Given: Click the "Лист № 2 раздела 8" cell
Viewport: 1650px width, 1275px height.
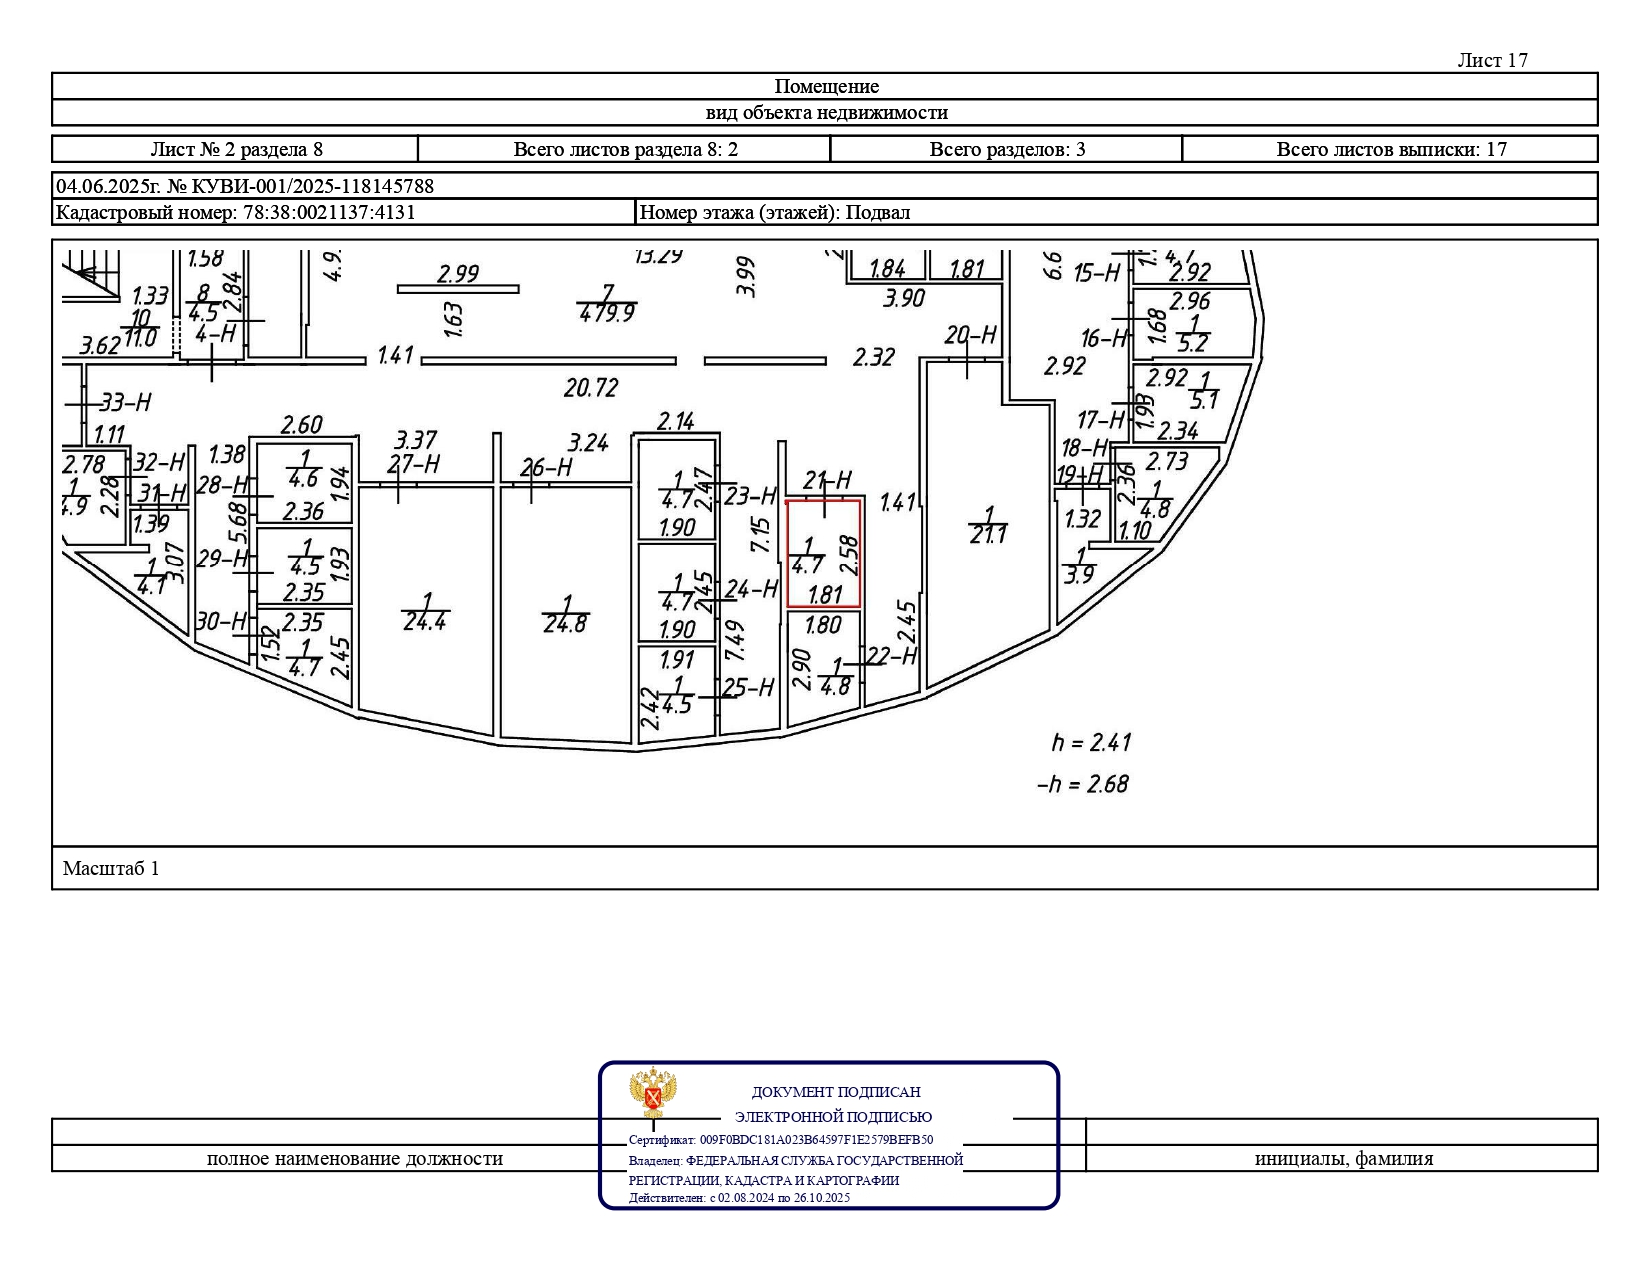Looking at the screenshot, I should tap(237, 149).
